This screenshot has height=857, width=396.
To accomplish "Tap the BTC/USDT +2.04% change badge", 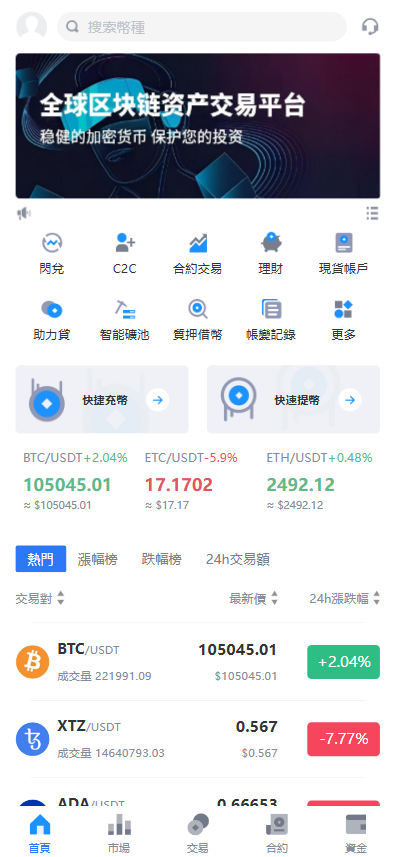I will click(x=344, y=662).
